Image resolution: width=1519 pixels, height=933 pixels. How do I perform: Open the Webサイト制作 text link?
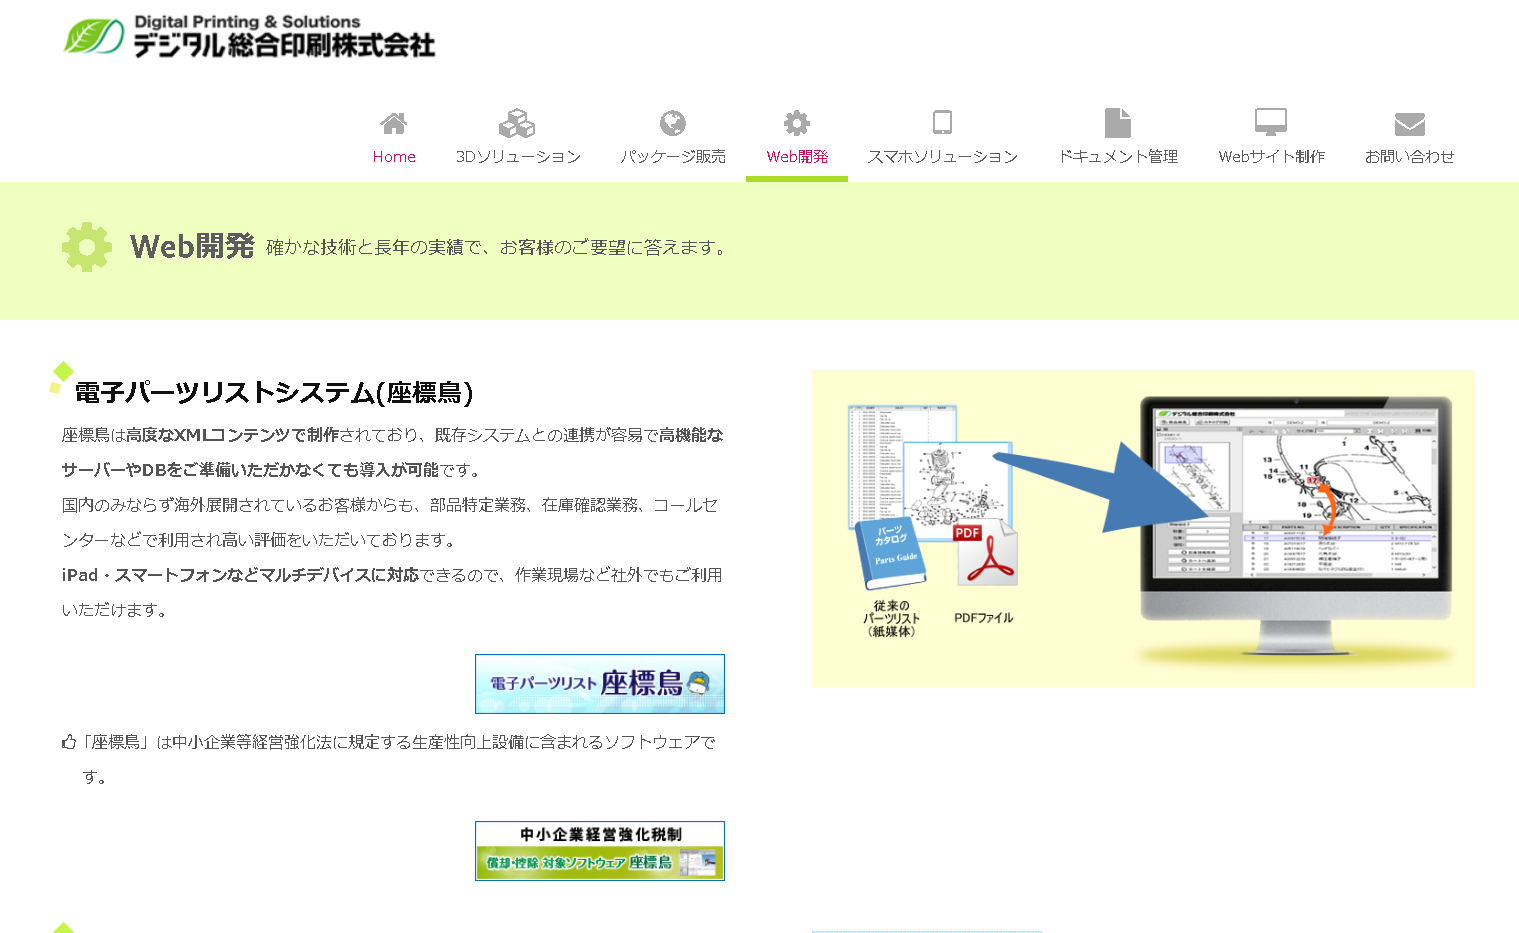[x=1271, y=157]
